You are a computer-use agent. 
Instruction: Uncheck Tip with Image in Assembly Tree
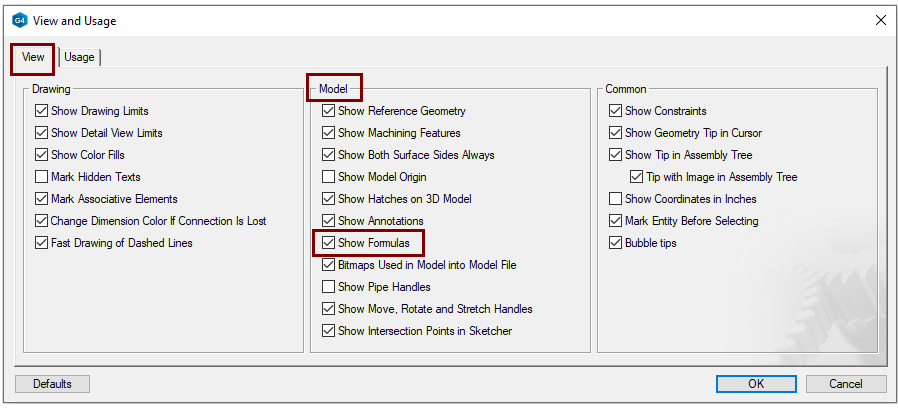pyautogui.click(x=638, y=177)
